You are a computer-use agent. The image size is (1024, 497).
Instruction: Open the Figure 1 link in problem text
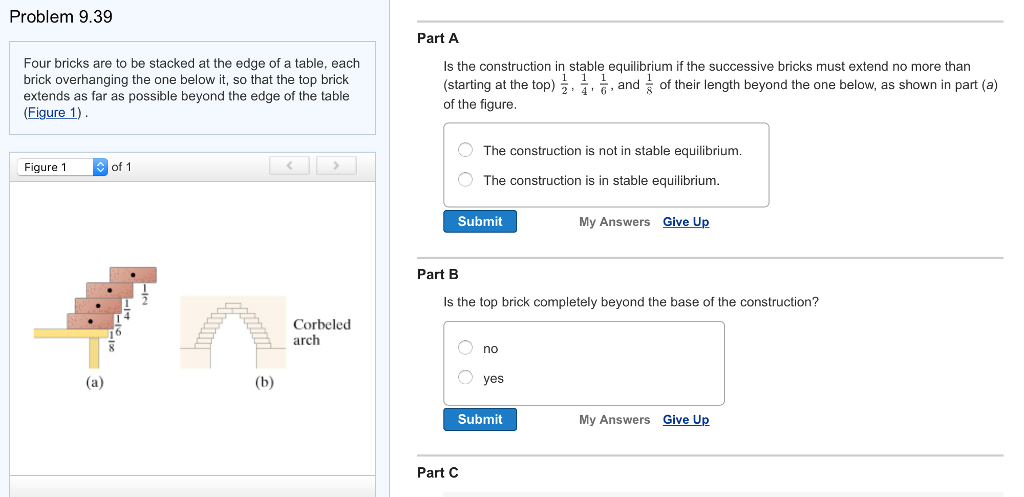pos(54,112)
